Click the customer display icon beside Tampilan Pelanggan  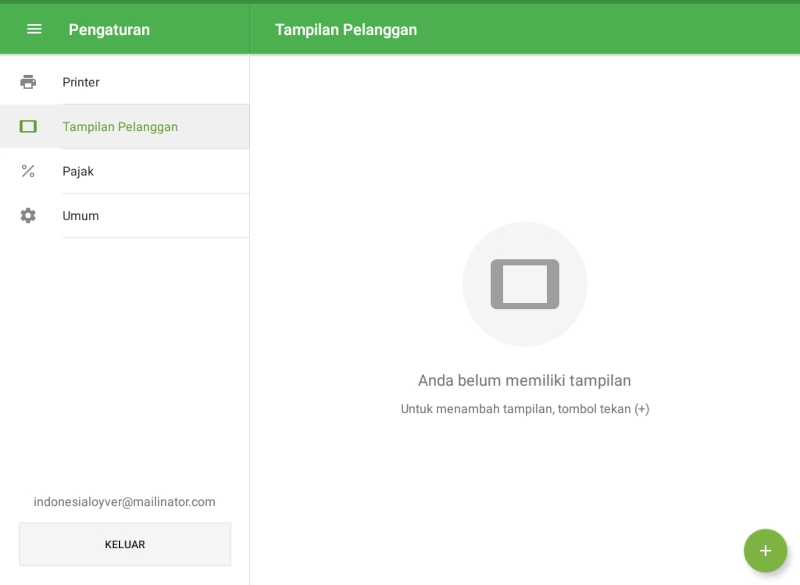point(29,126)
